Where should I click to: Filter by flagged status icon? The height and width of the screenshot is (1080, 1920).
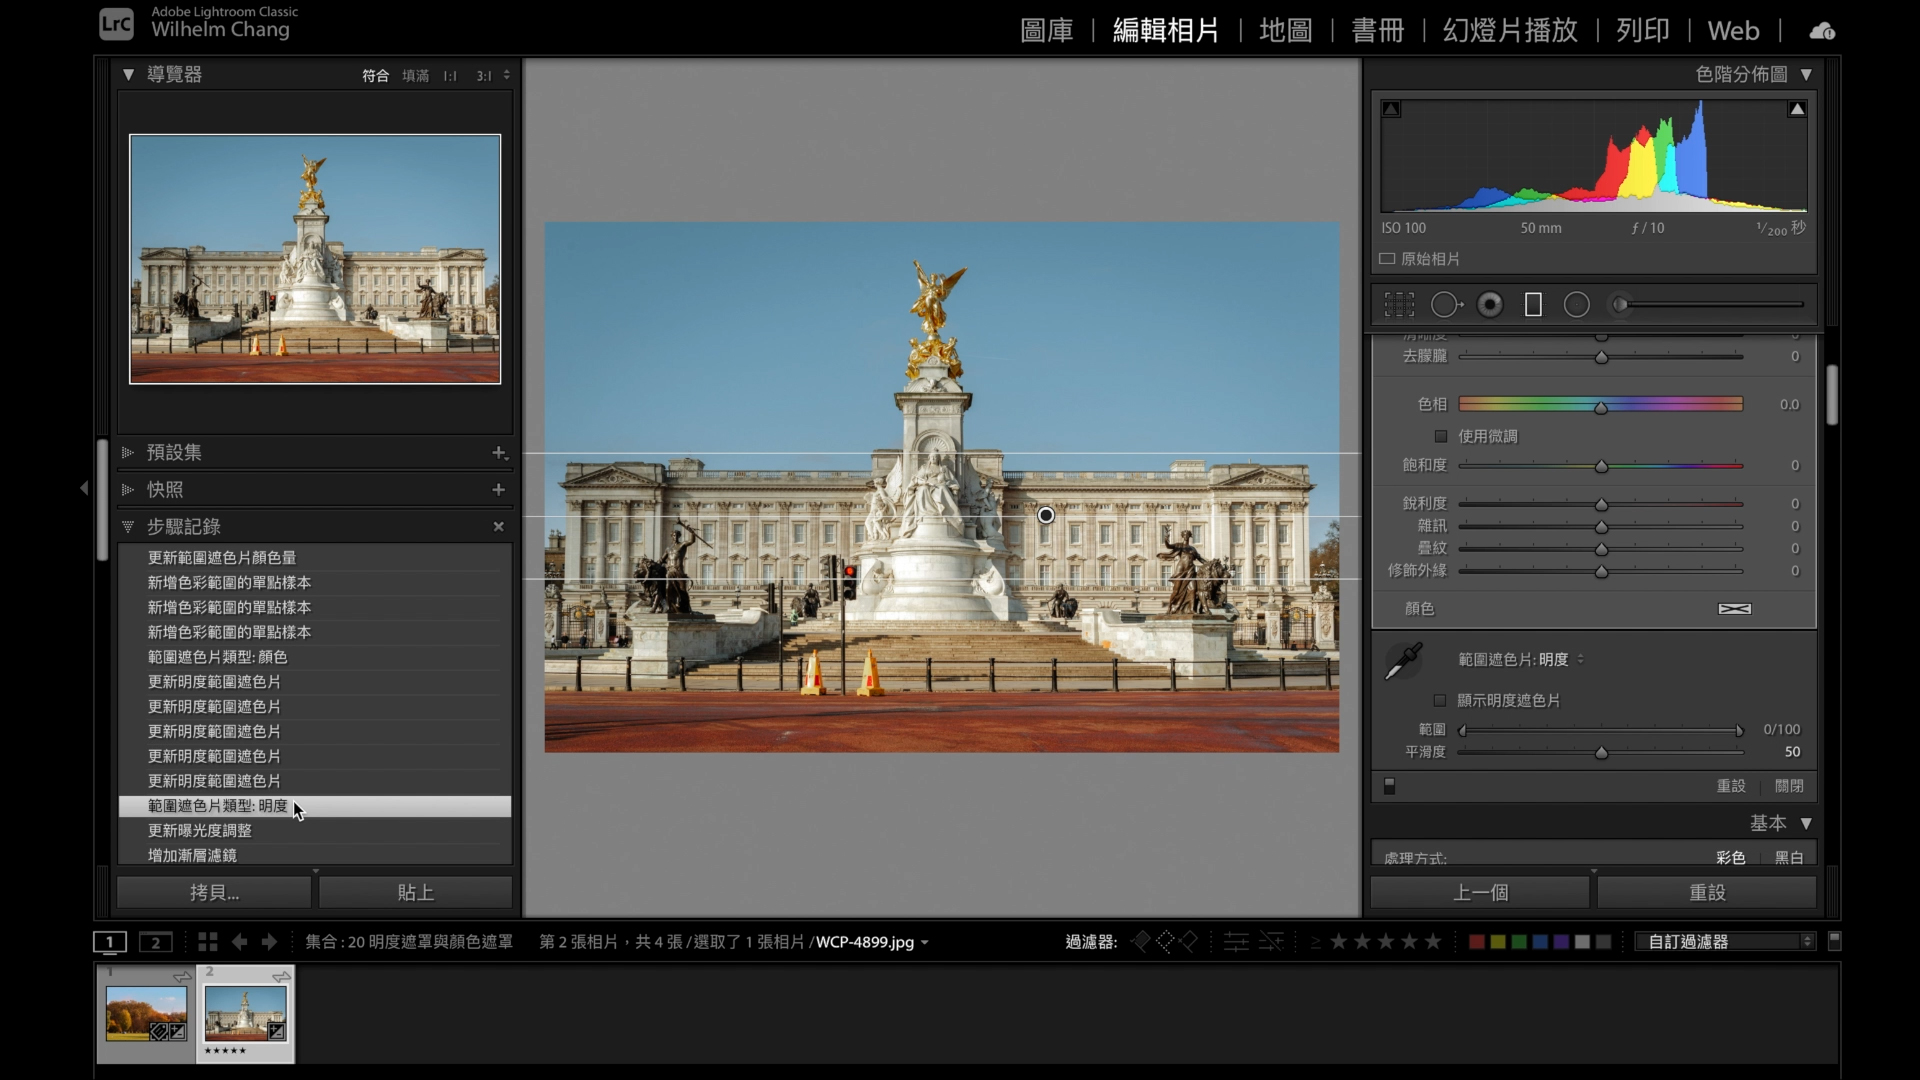tap(1141, 942)
